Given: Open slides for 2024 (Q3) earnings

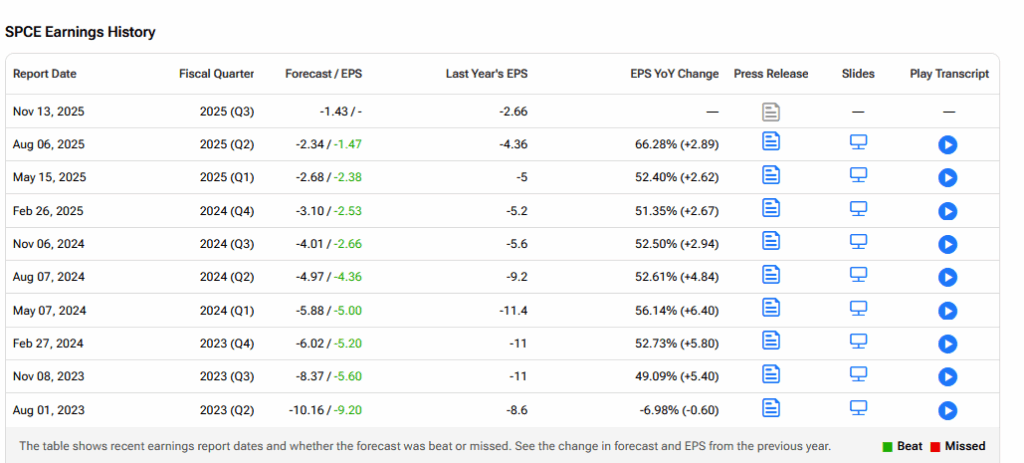Looking at the screenshot, I should coord(858,242).
